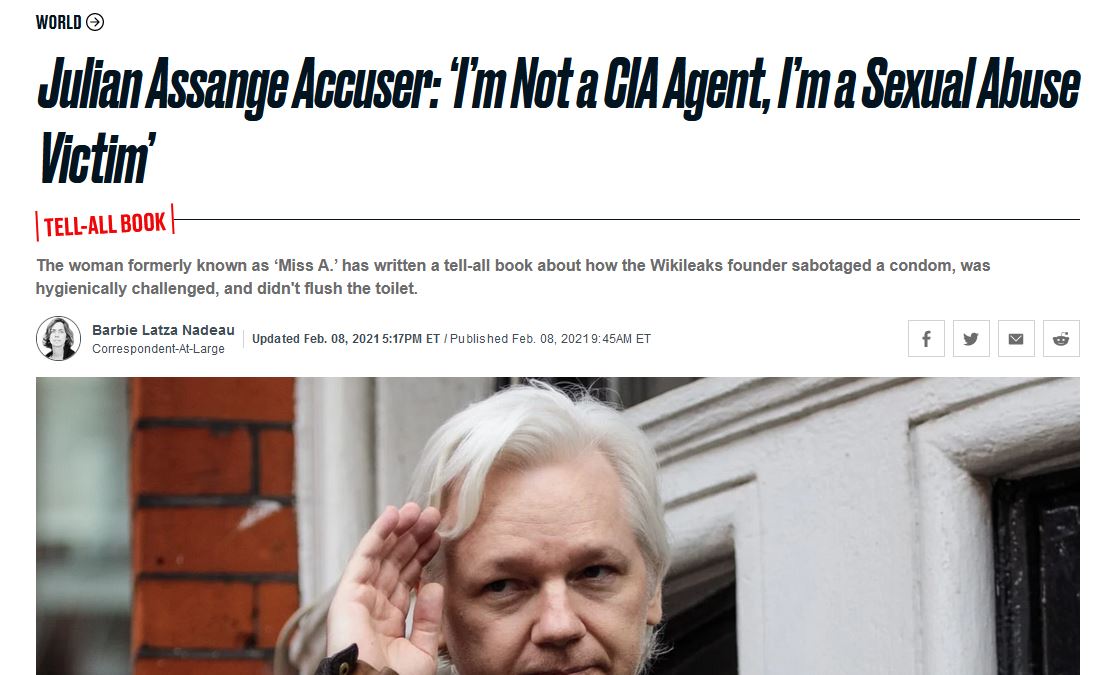
Task: Share article on Twitter
Action: coord(971,339)
